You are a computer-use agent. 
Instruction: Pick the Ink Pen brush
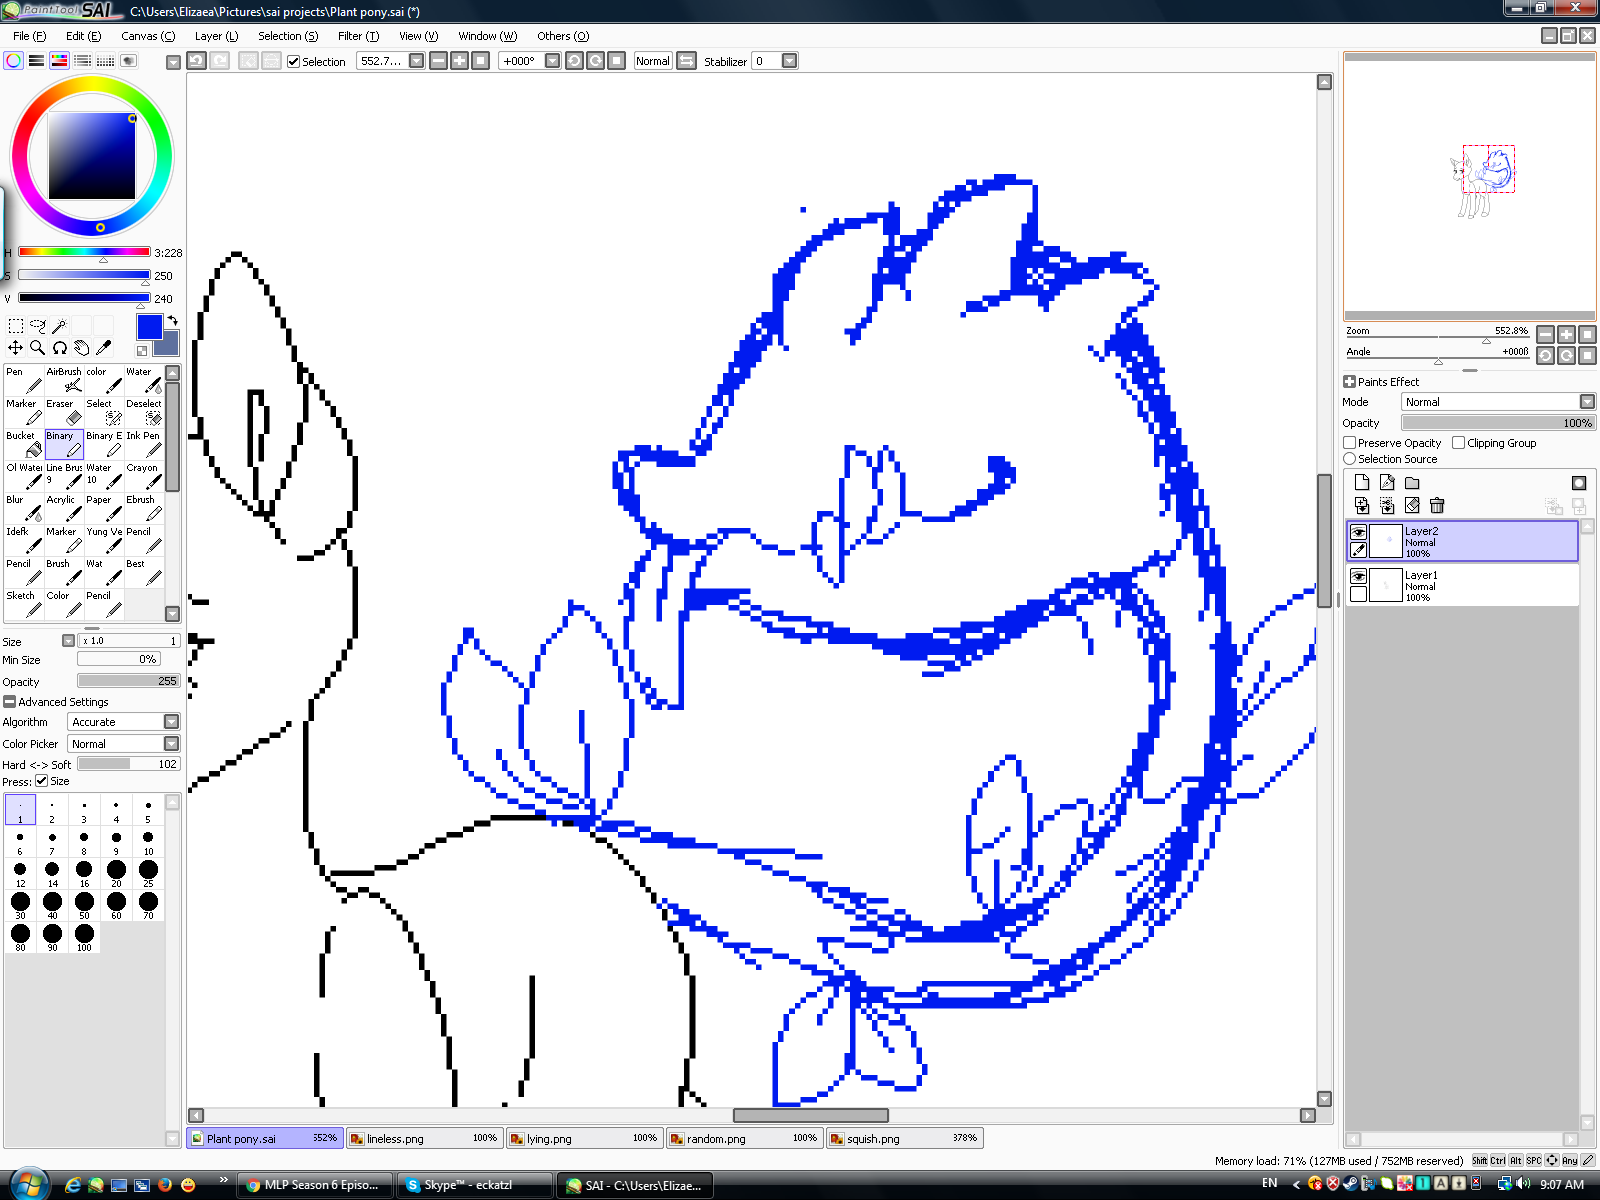tap(144, 444)
